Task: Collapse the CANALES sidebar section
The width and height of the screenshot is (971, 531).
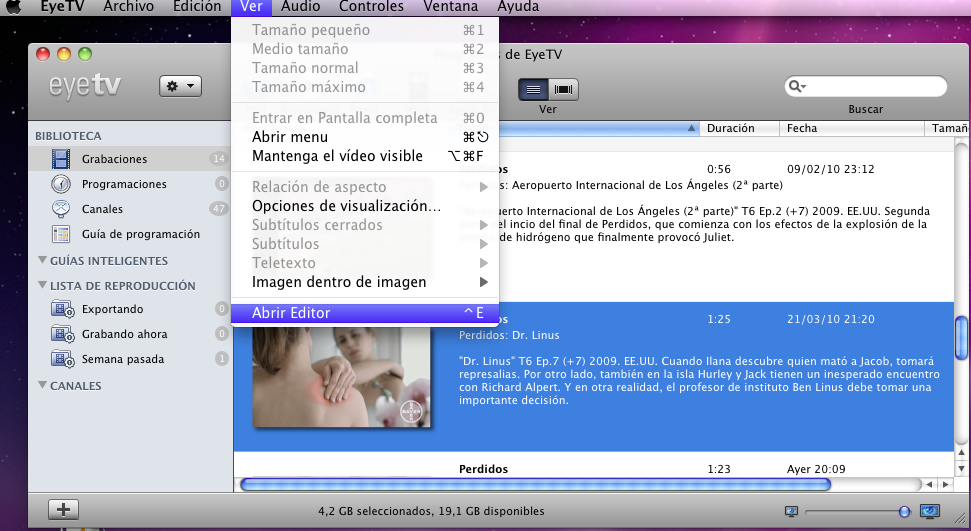Action: [x=42, y=385]
